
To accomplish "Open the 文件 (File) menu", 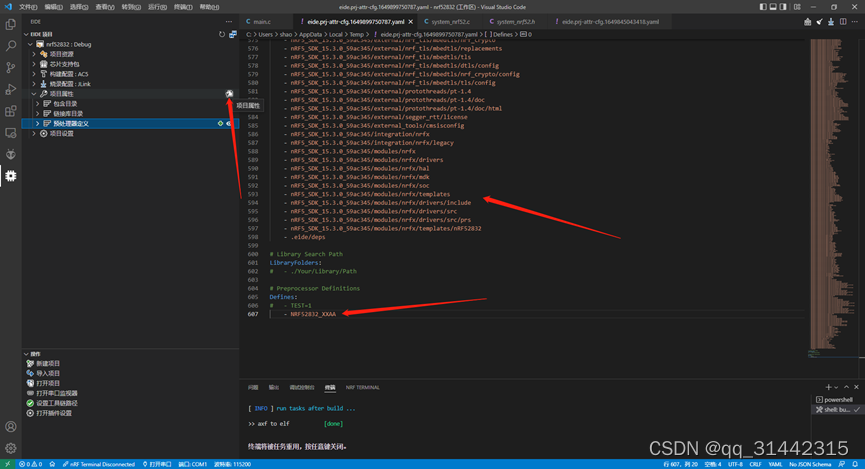I will point(28,7).
